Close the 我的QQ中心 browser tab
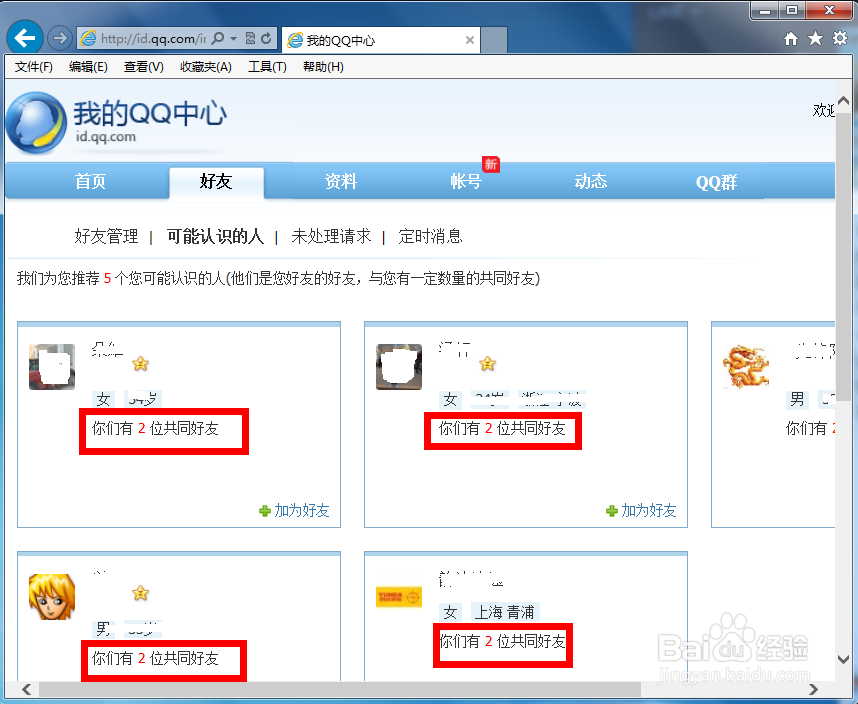This screenshot has height=704, width=858. (x=469, y=40)
